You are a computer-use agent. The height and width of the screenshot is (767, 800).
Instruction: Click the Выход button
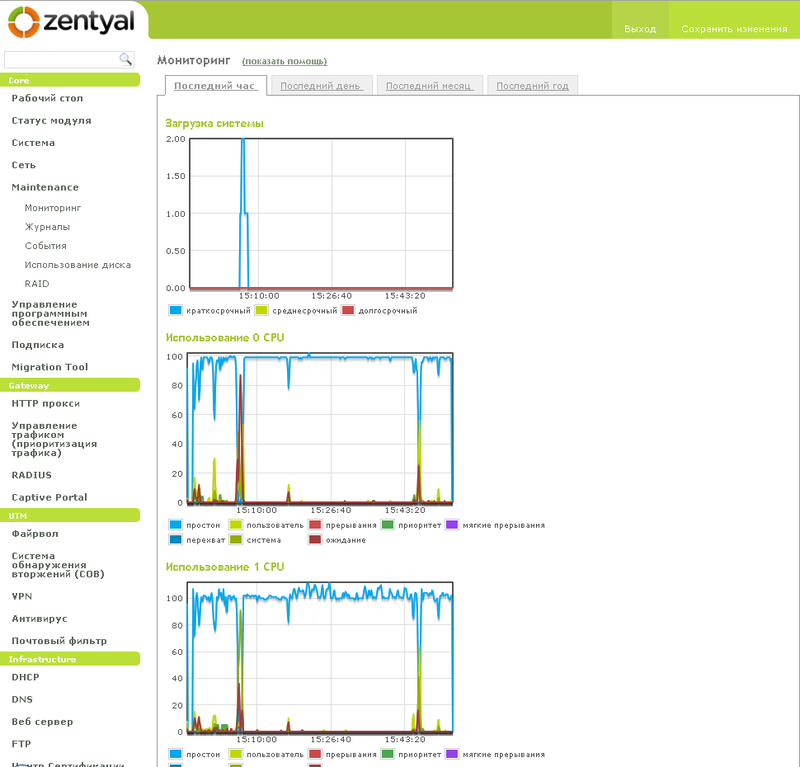click(640, 30)
